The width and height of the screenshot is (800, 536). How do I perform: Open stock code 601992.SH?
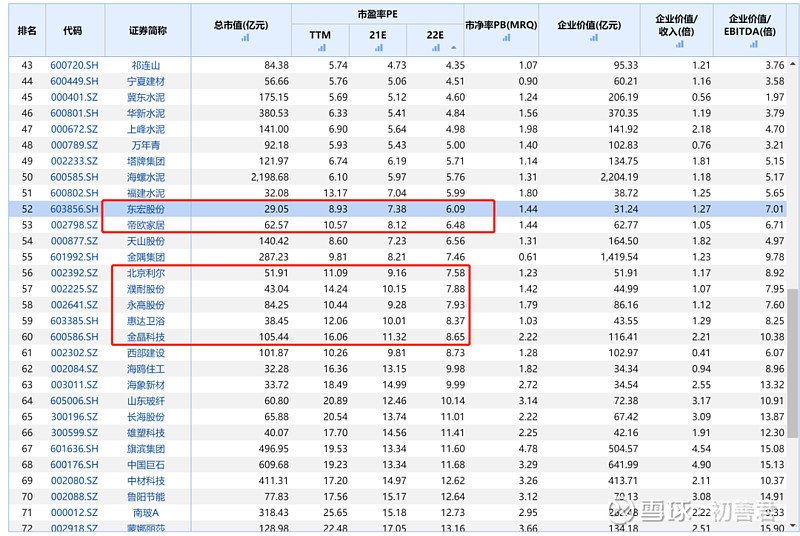pyautogui.click(x=74, y=257)
